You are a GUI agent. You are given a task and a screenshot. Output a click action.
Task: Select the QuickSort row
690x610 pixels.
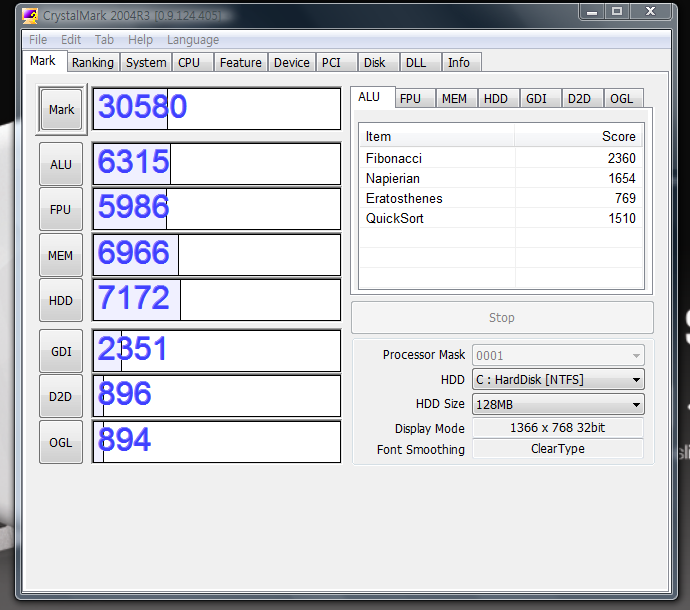pyautogui.click(x=501, y=218)
